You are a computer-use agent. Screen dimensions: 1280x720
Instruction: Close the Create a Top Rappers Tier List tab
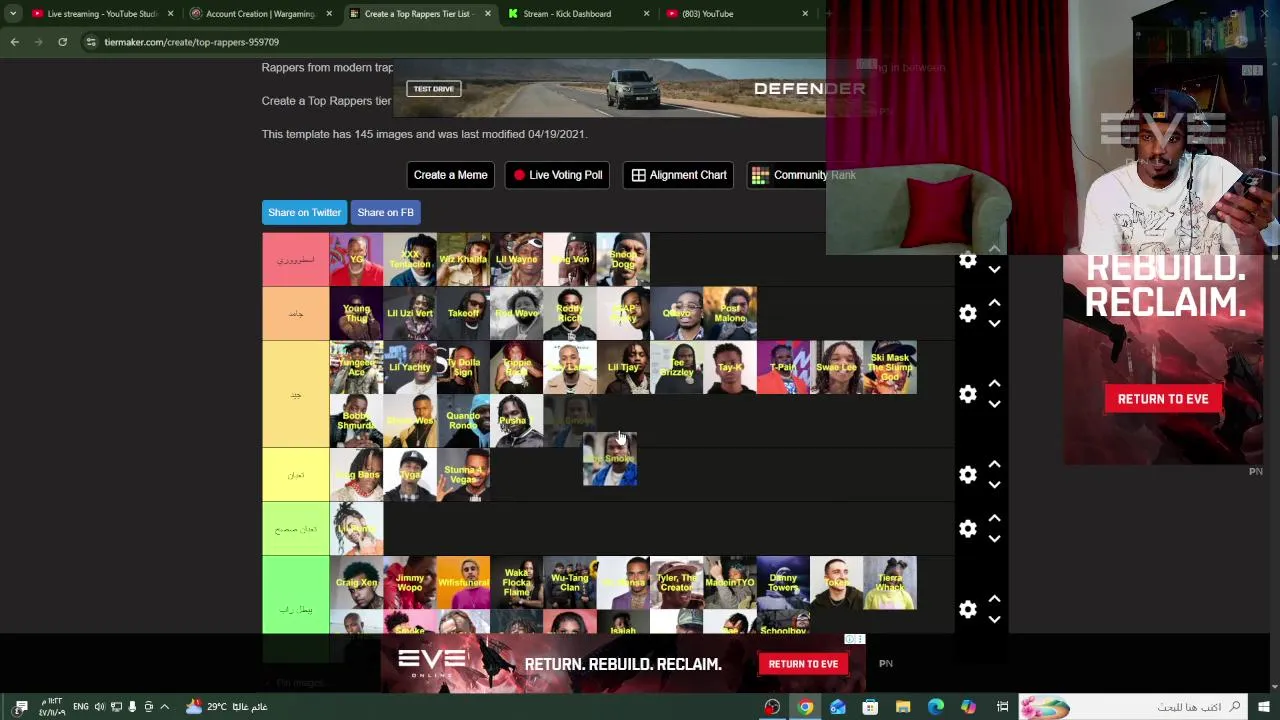[x=488, y=14]
